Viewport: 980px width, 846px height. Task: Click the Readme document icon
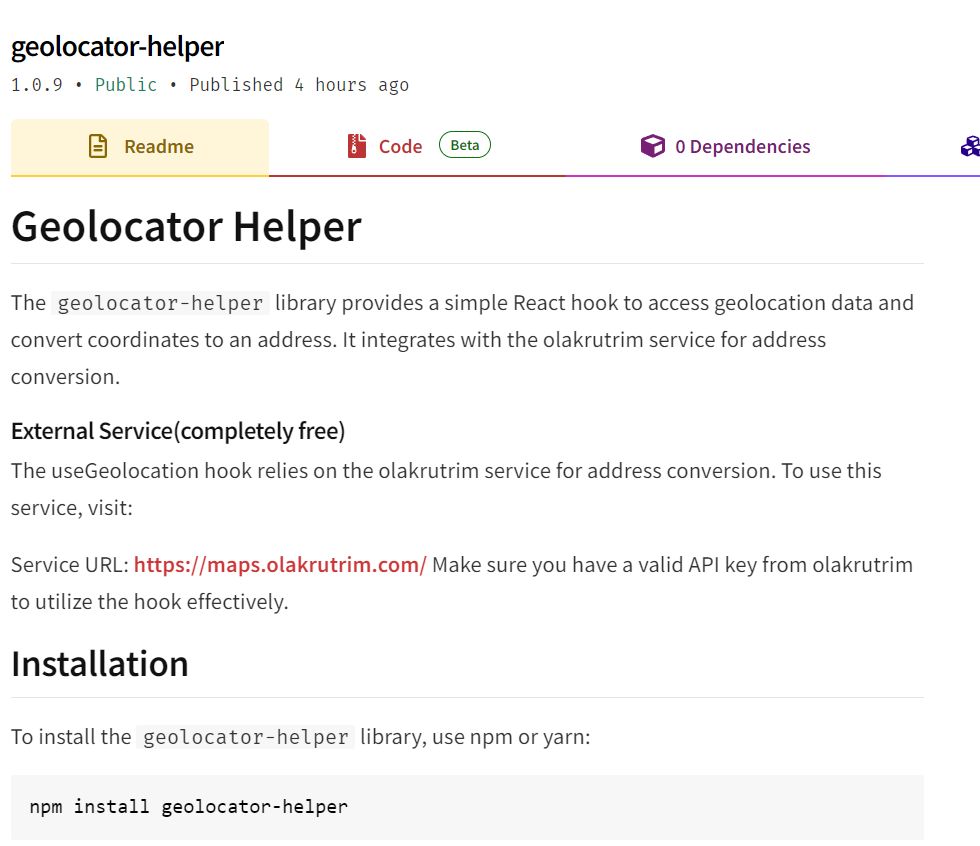click(98, 146)
